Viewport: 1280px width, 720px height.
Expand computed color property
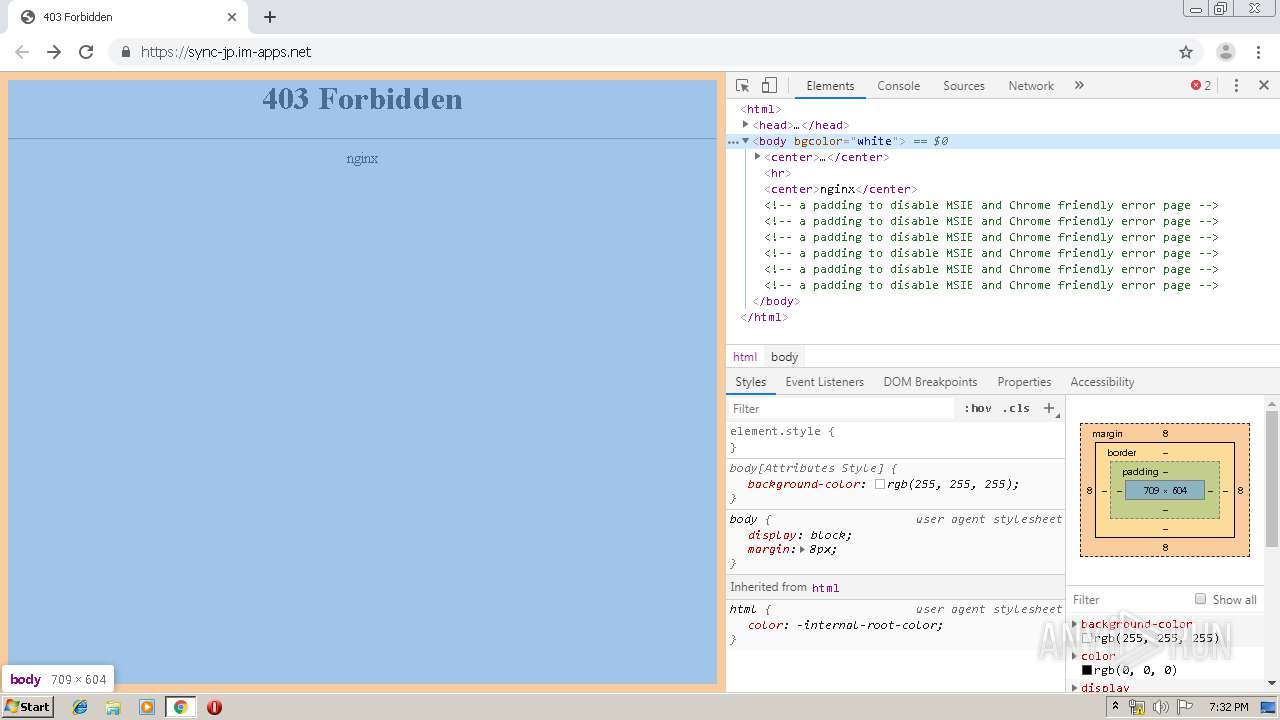tap(1075, 656)
